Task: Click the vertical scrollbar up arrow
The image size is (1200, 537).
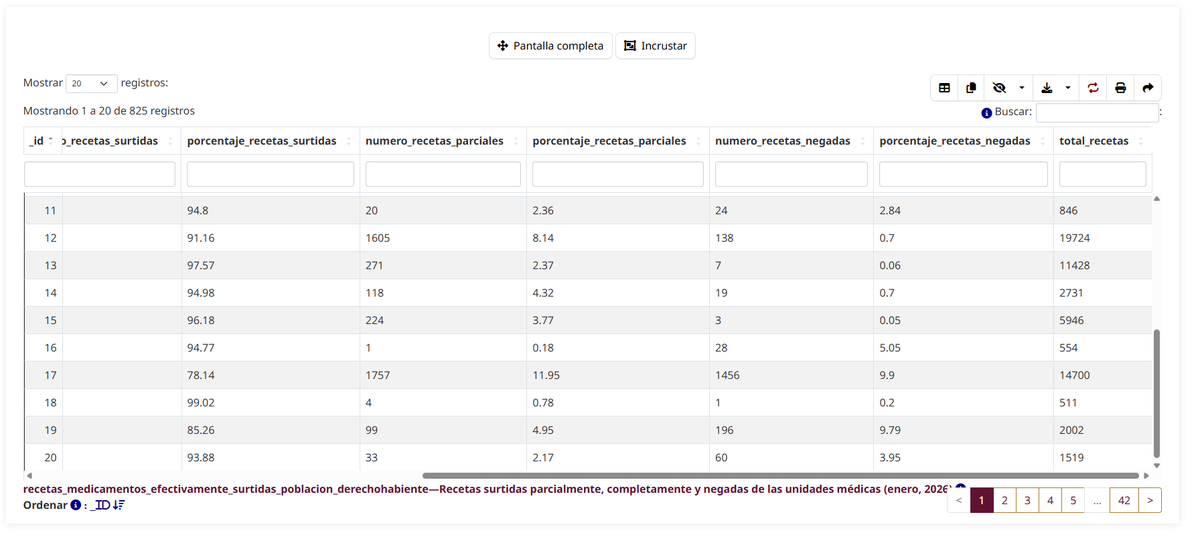Action: (x=1158, y=198)
